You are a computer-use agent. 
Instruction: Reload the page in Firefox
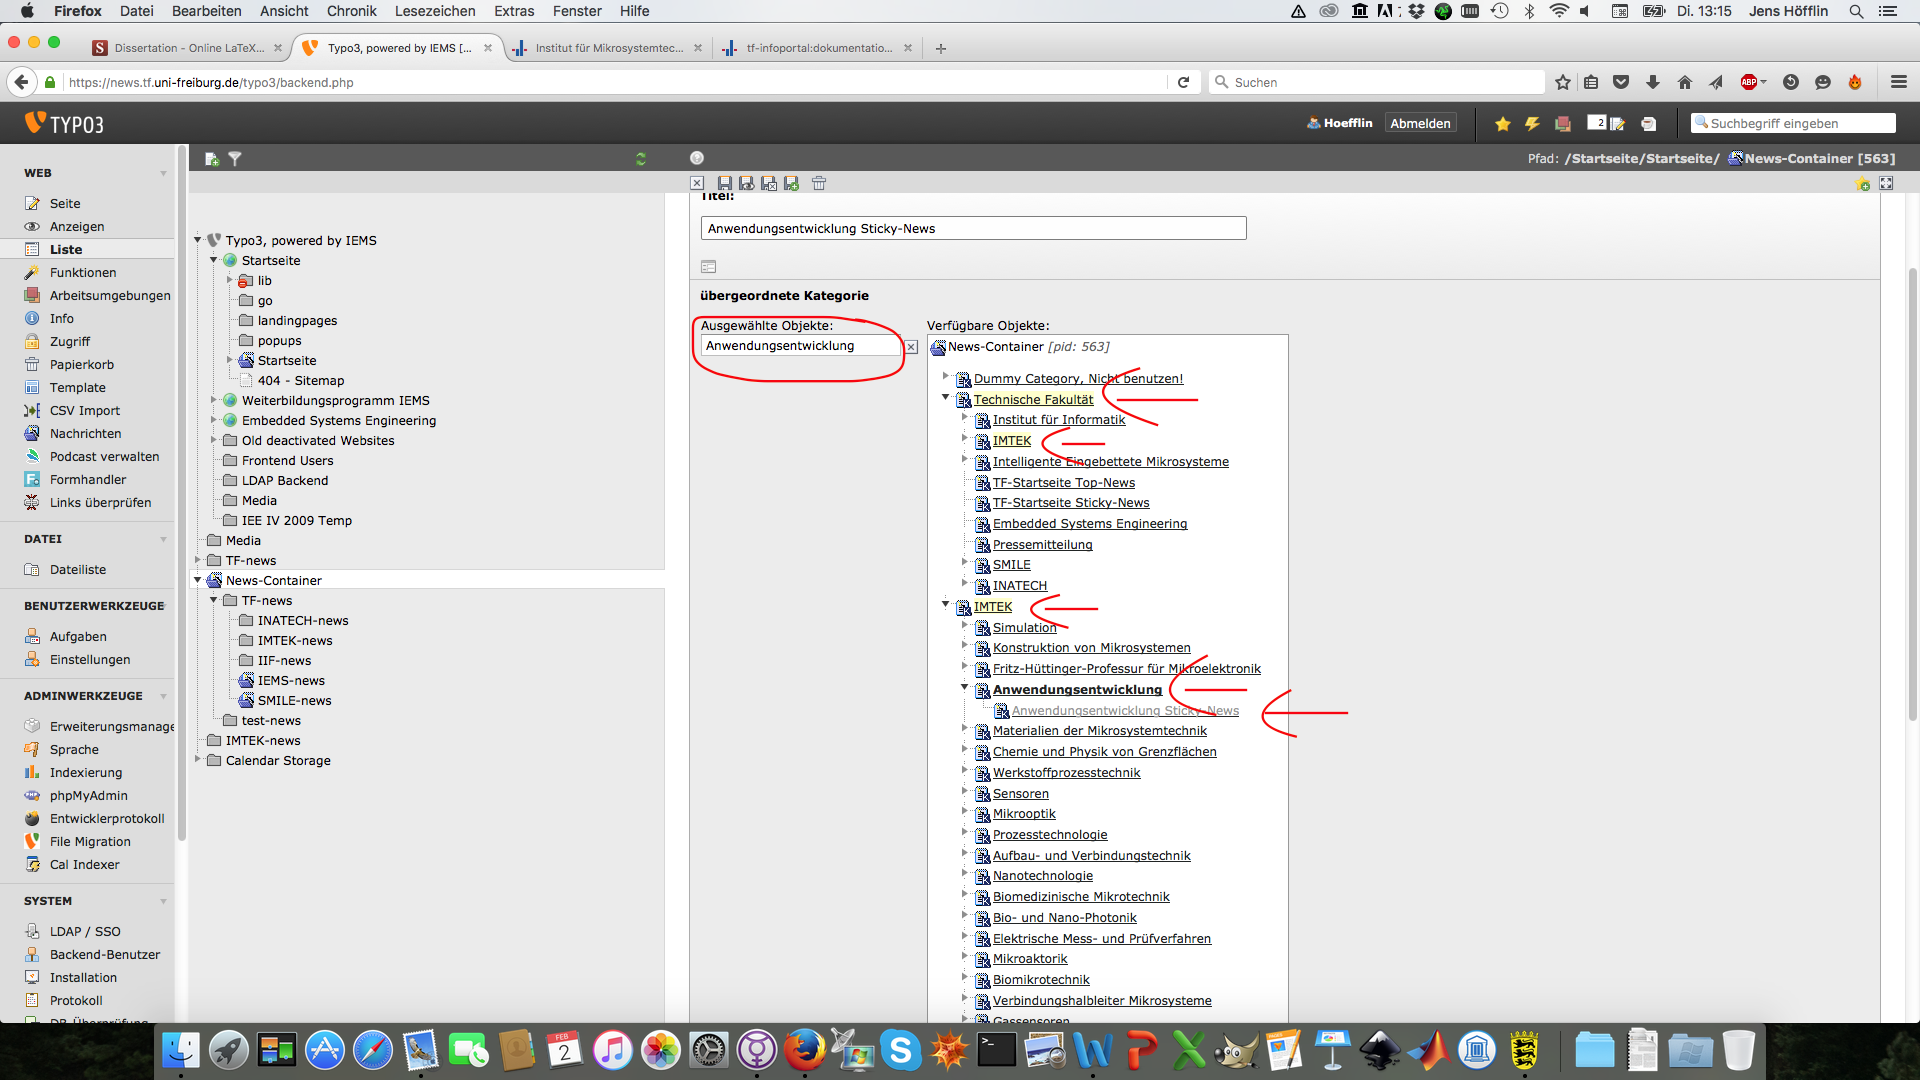1184,82
